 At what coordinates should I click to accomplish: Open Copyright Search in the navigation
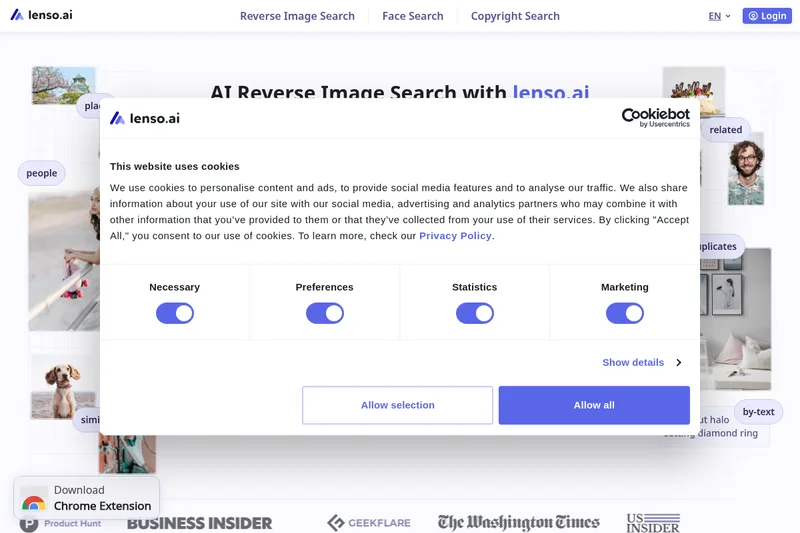tap(515, 16)
